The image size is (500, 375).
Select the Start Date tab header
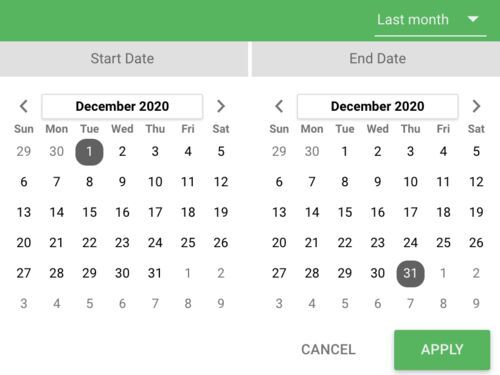(124, 59)
